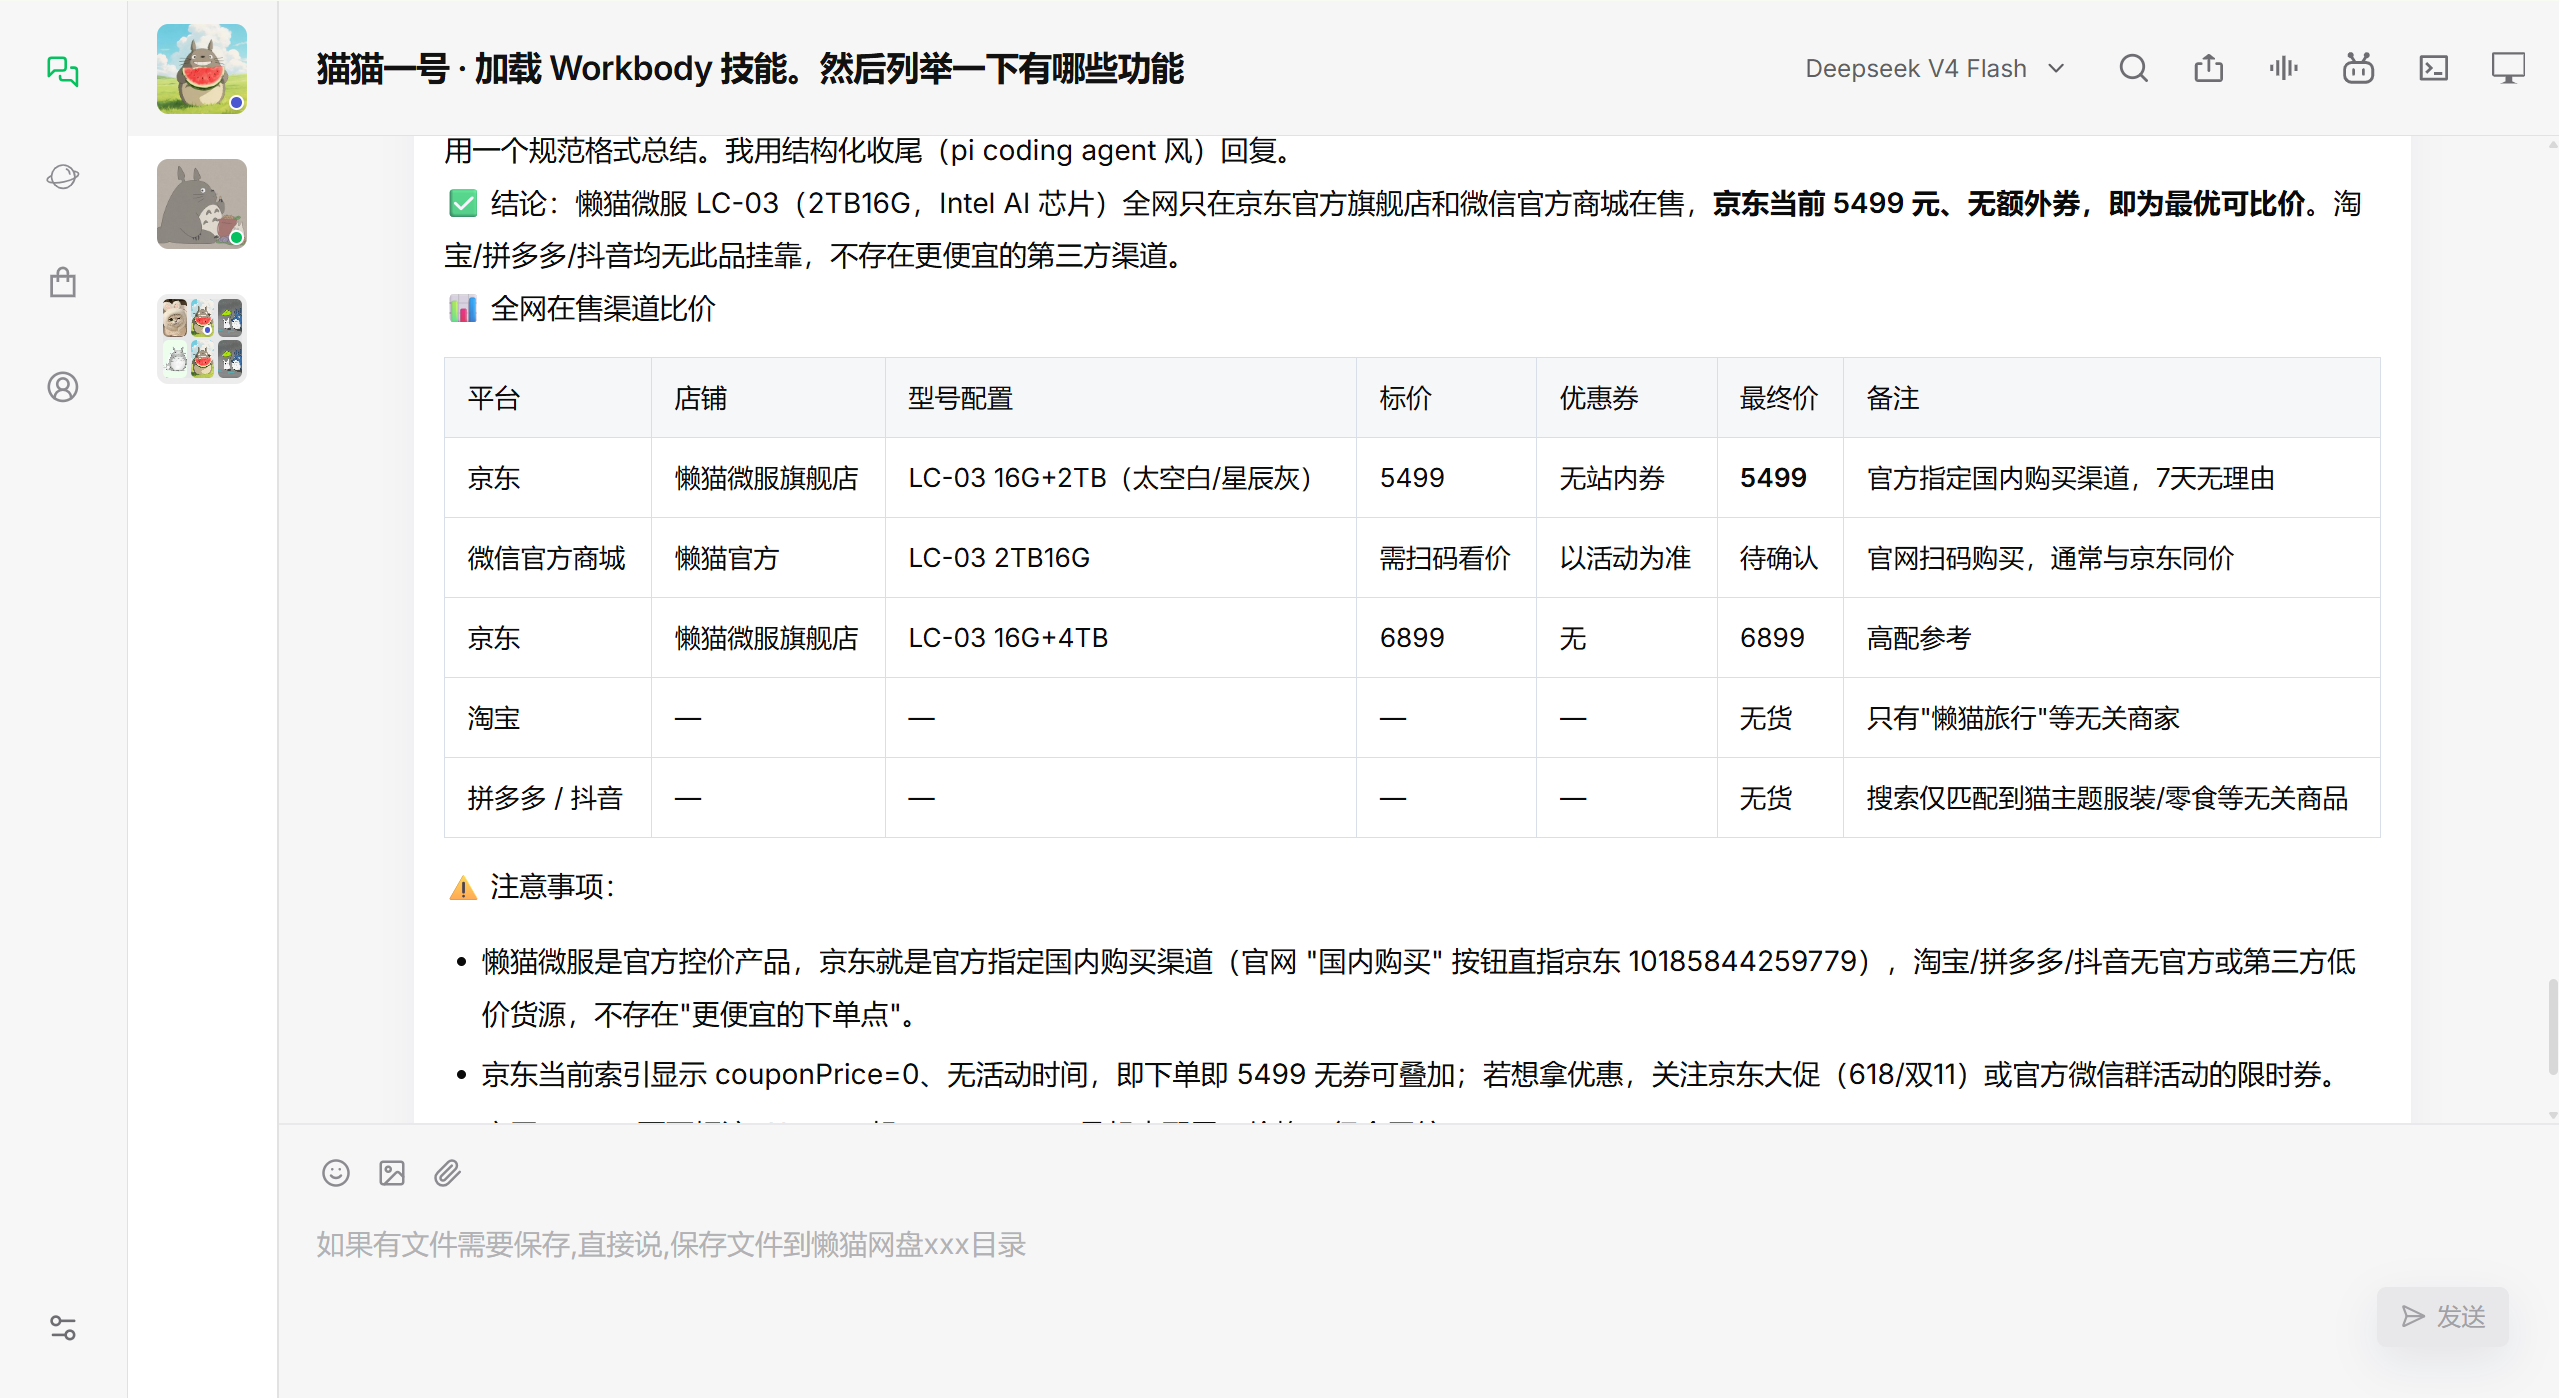Click the bar chart emoji icon

click(x=463, y=308)
